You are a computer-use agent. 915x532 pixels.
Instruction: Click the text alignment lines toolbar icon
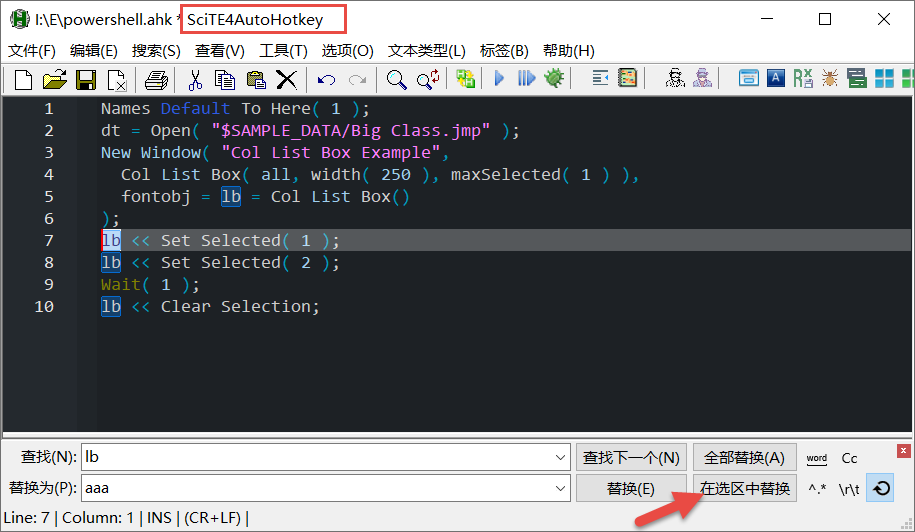600,78
